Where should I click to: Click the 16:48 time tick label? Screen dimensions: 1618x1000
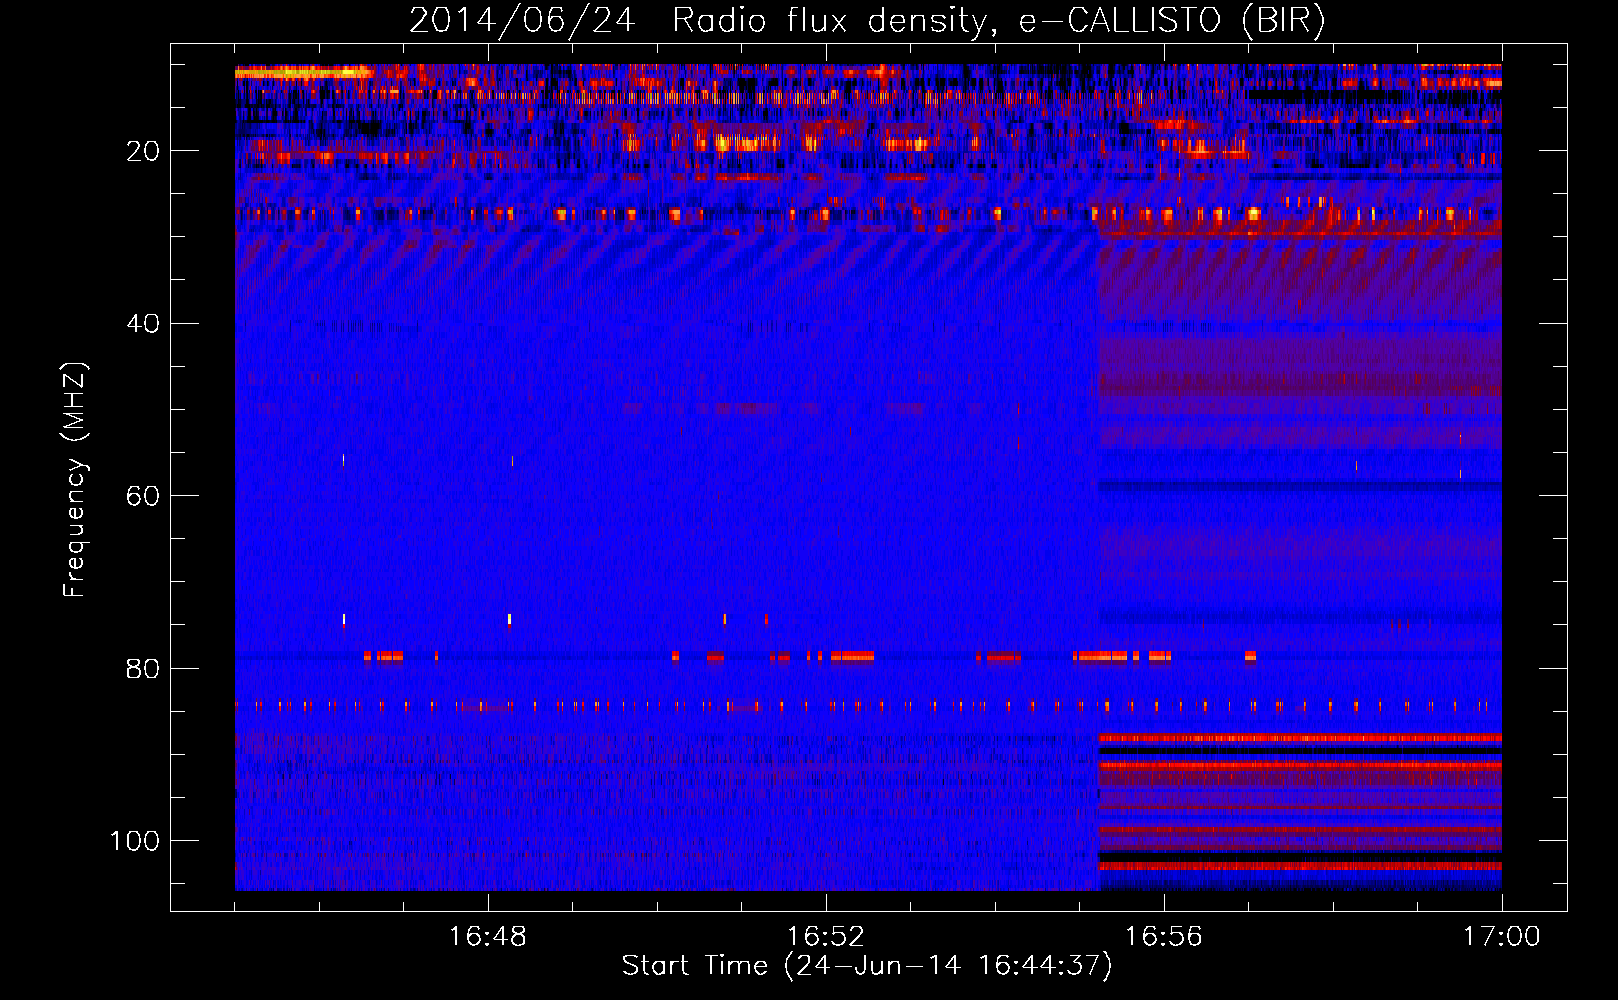pyautogui.click(x=488, y=937)
